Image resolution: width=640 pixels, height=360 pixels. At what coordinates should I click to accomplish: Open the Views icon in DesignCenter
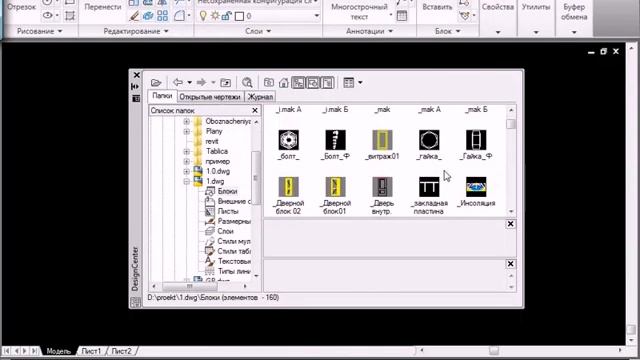coord(349,82)
